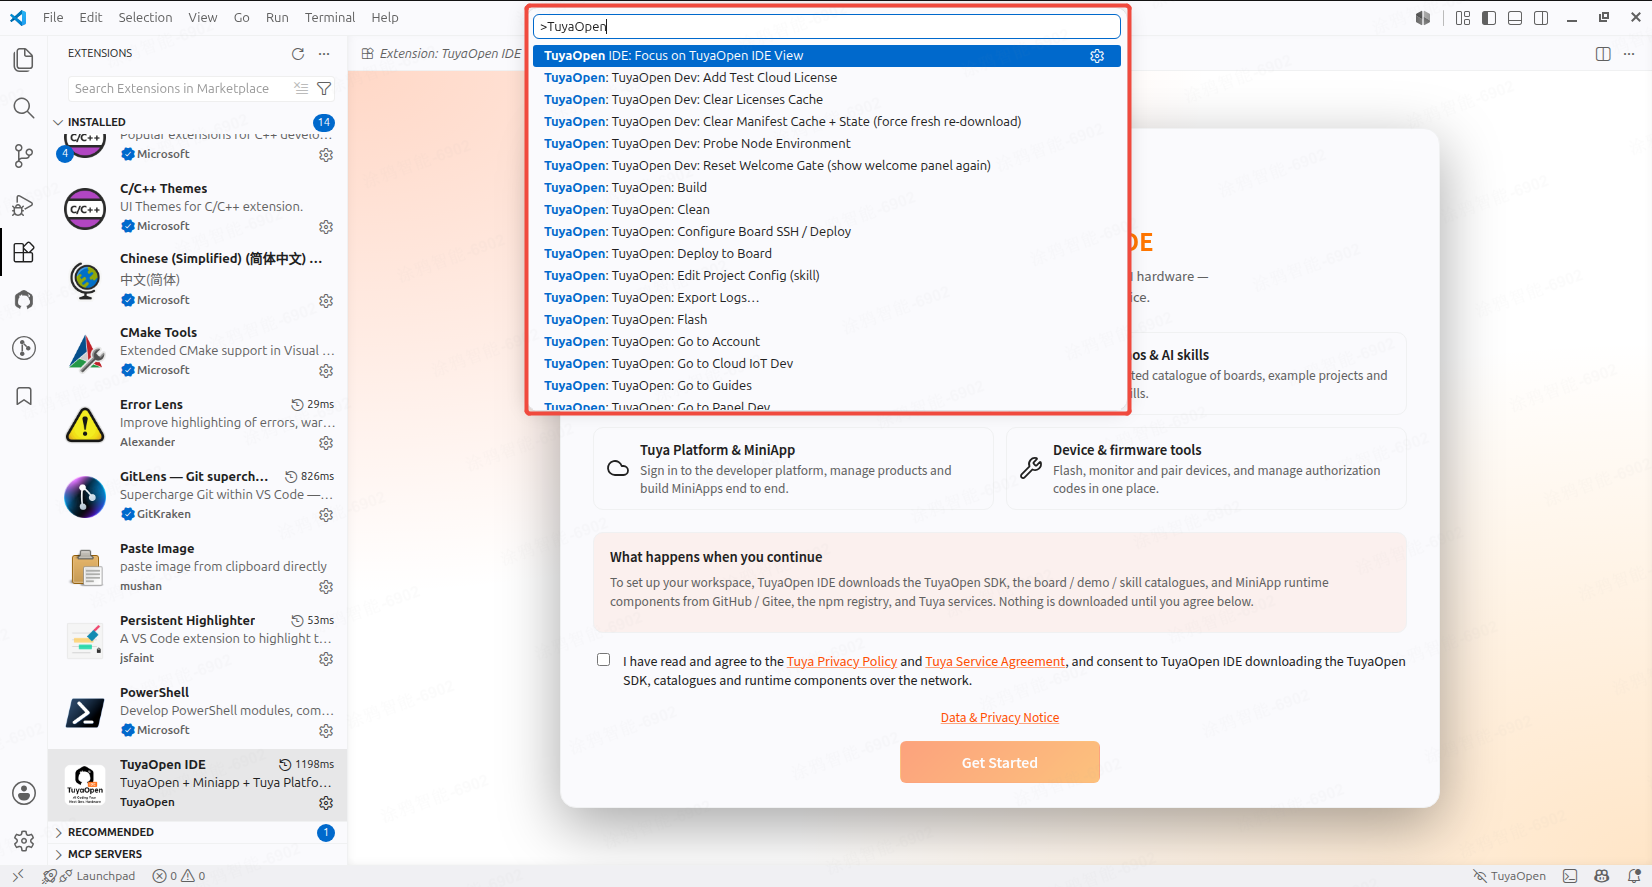Select Persistent Highlighter in the extensions list
Image resolution: width=1652 pixels, height=887 pixels.
[x=198, y=640]
